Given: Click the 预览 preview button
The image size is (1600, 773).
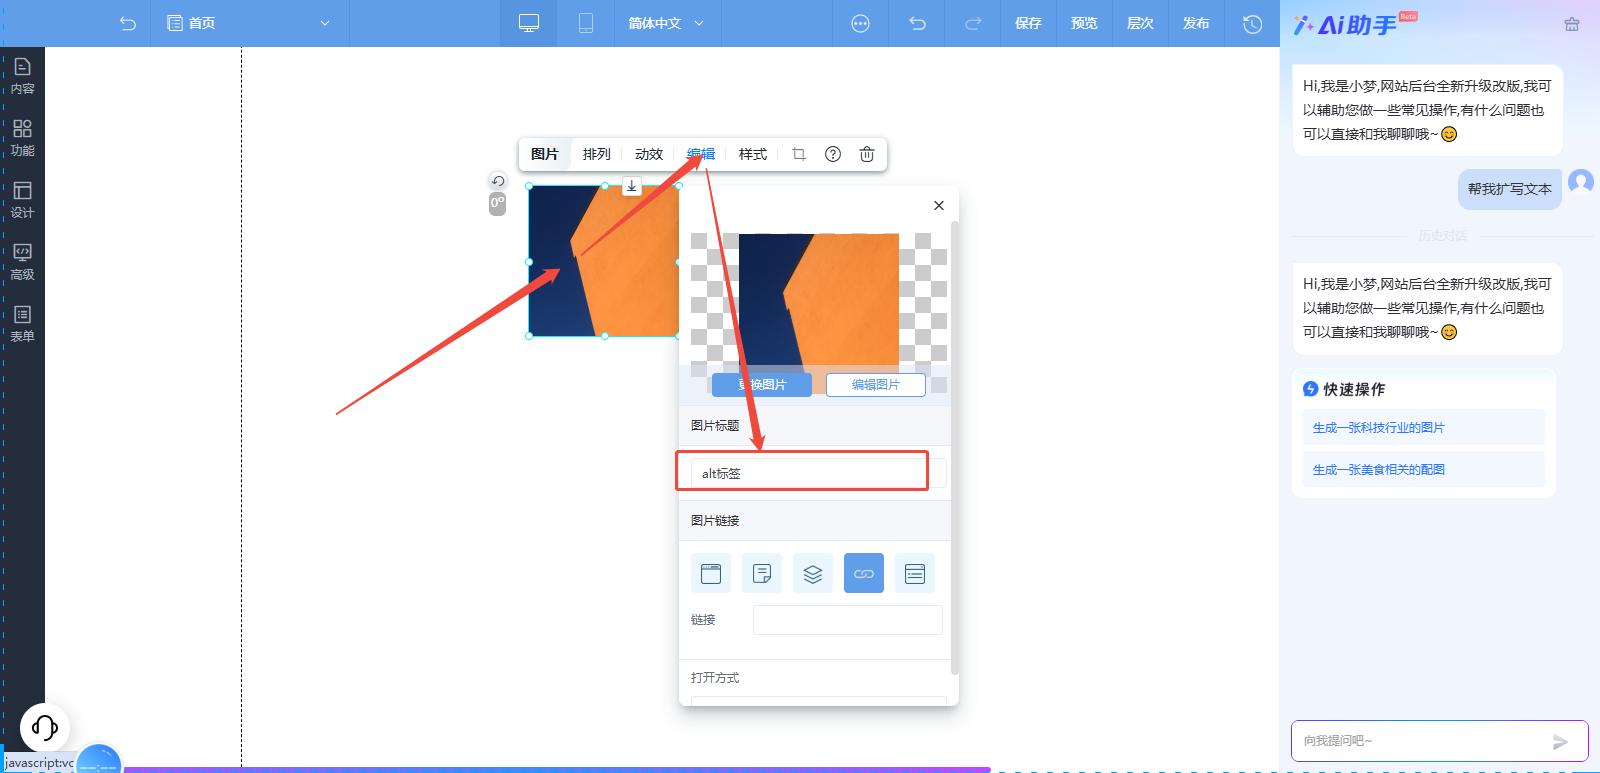Looking at the screenshot, I should (x=1084, y=23).
